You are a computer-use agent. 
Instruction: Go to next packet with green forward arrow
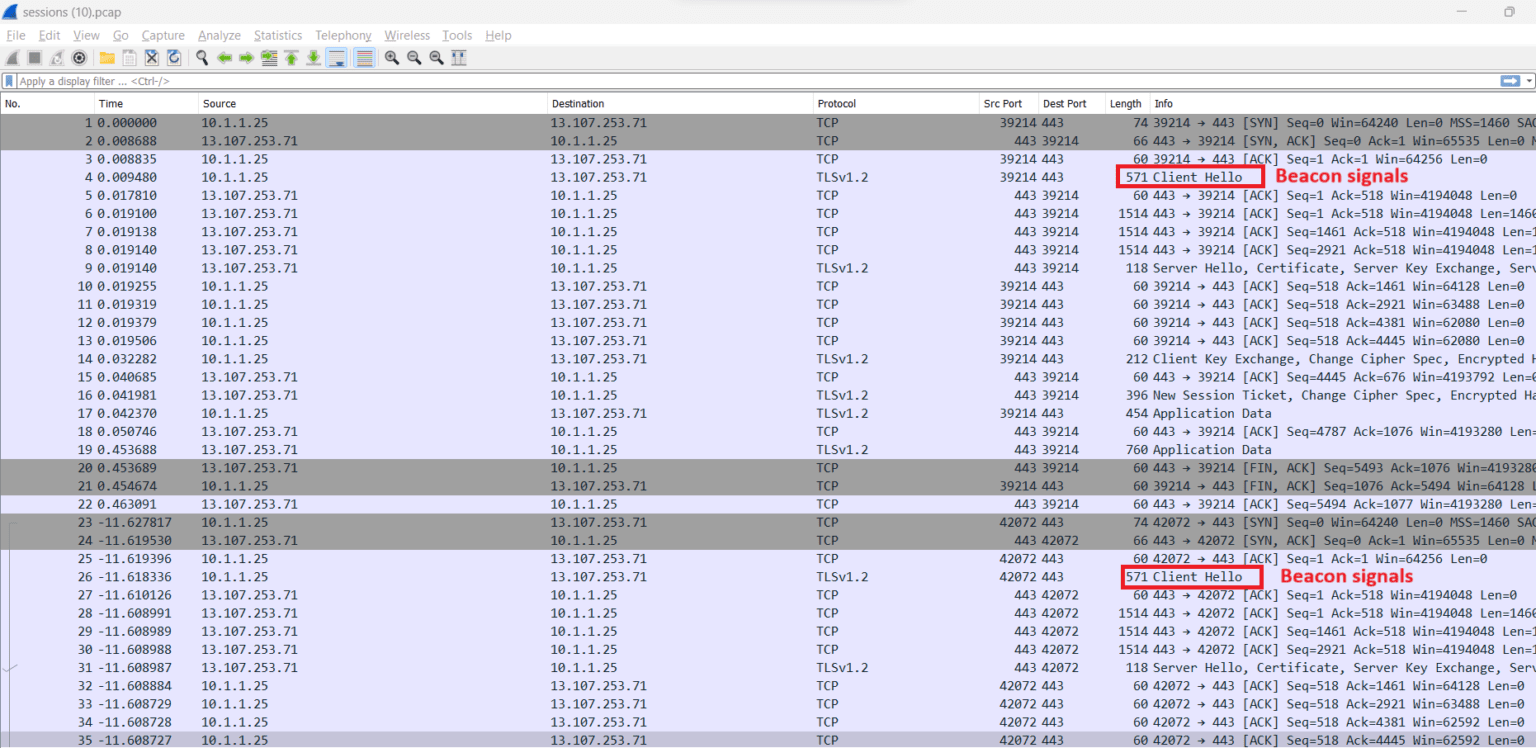(245, 57)
